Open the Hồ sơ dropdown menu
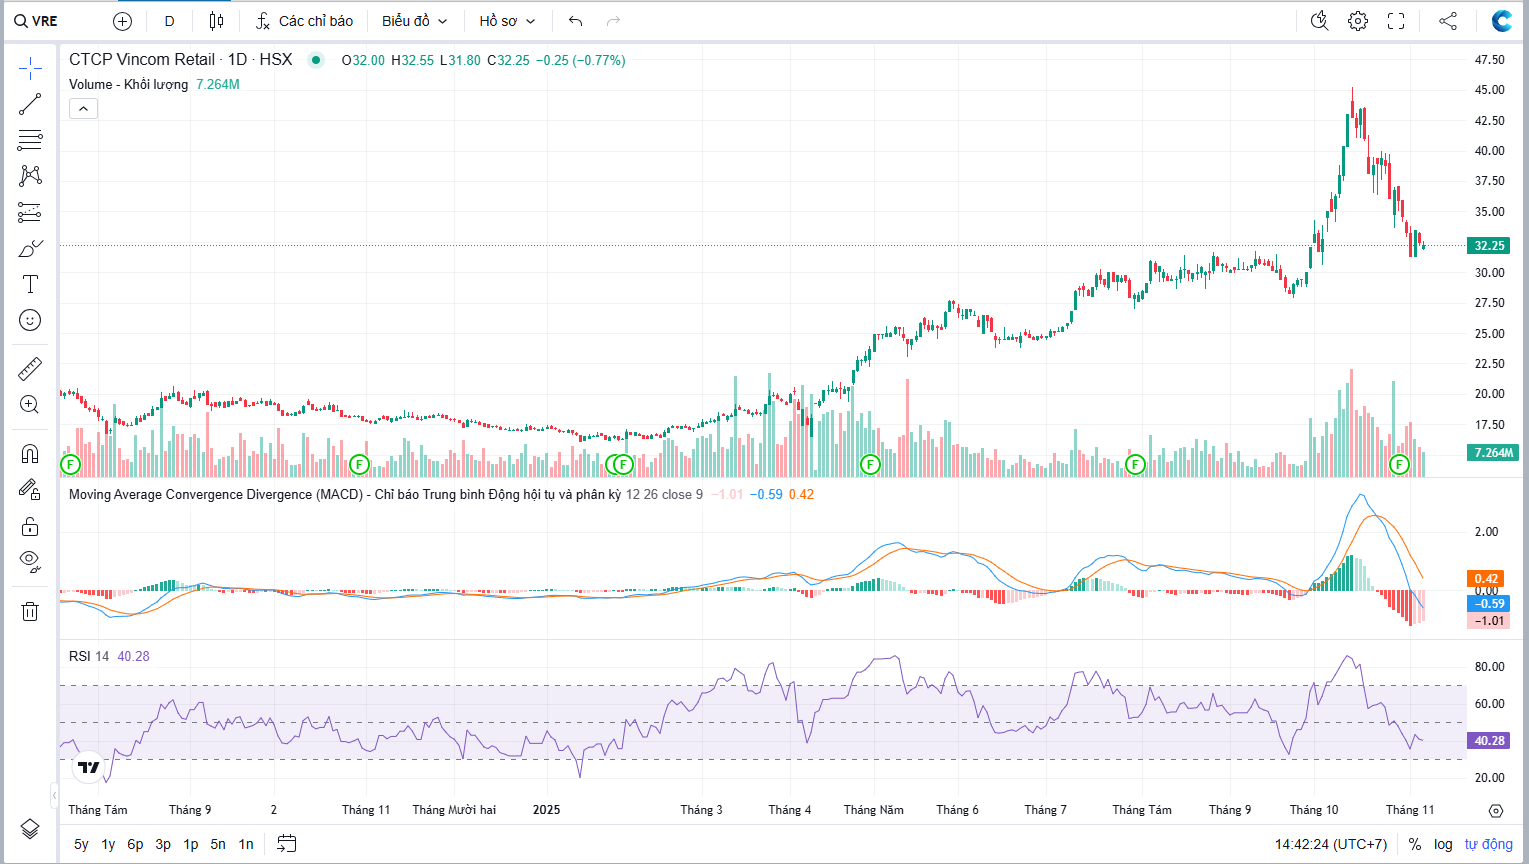 (507, 21)
